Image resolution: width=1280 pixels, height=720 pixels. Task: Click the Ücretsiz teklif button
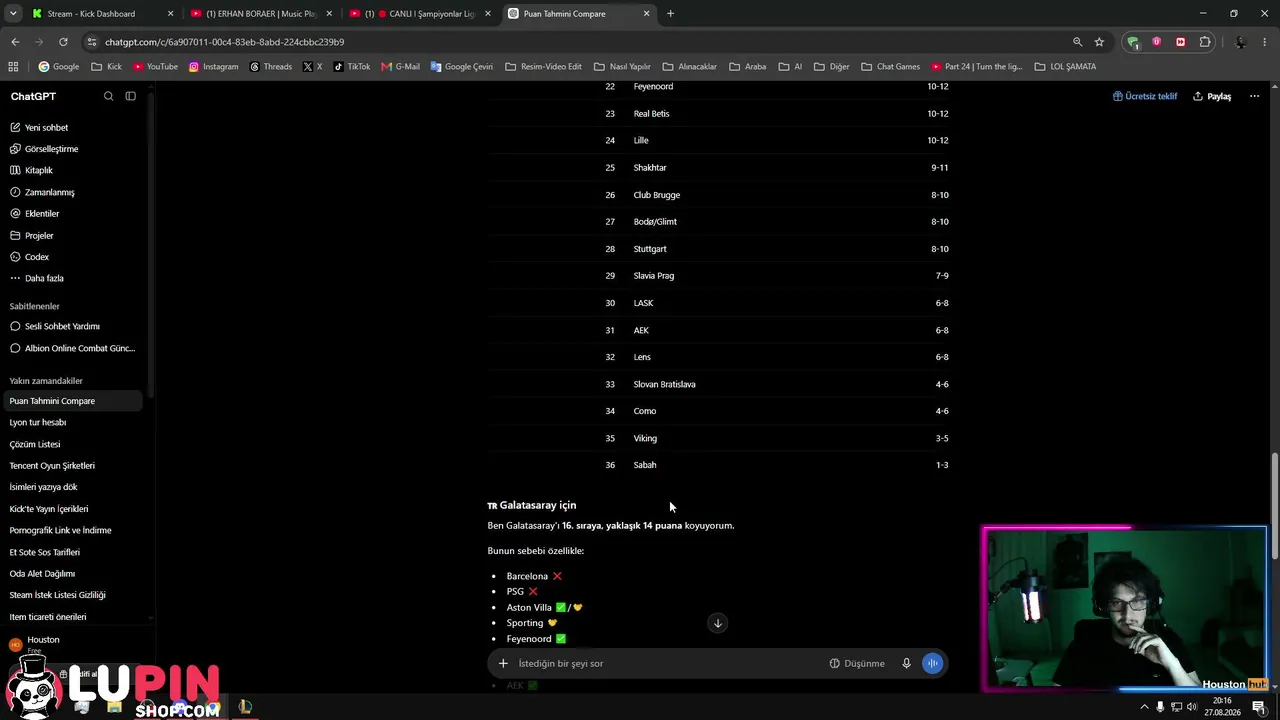pos(1145,96)
